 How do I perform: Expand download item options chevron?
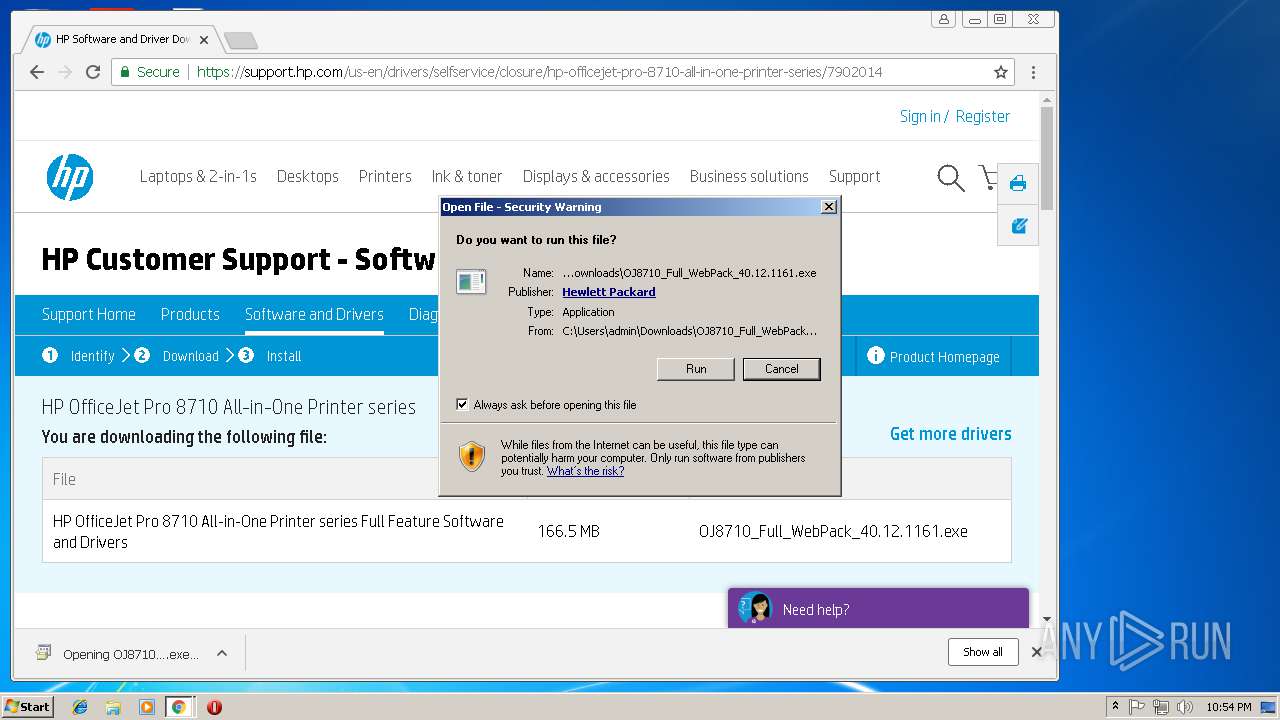222,653
